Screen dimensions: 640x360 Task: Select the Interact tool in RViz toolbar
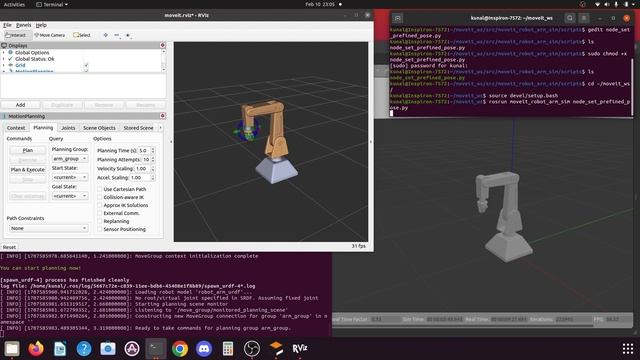16,35
